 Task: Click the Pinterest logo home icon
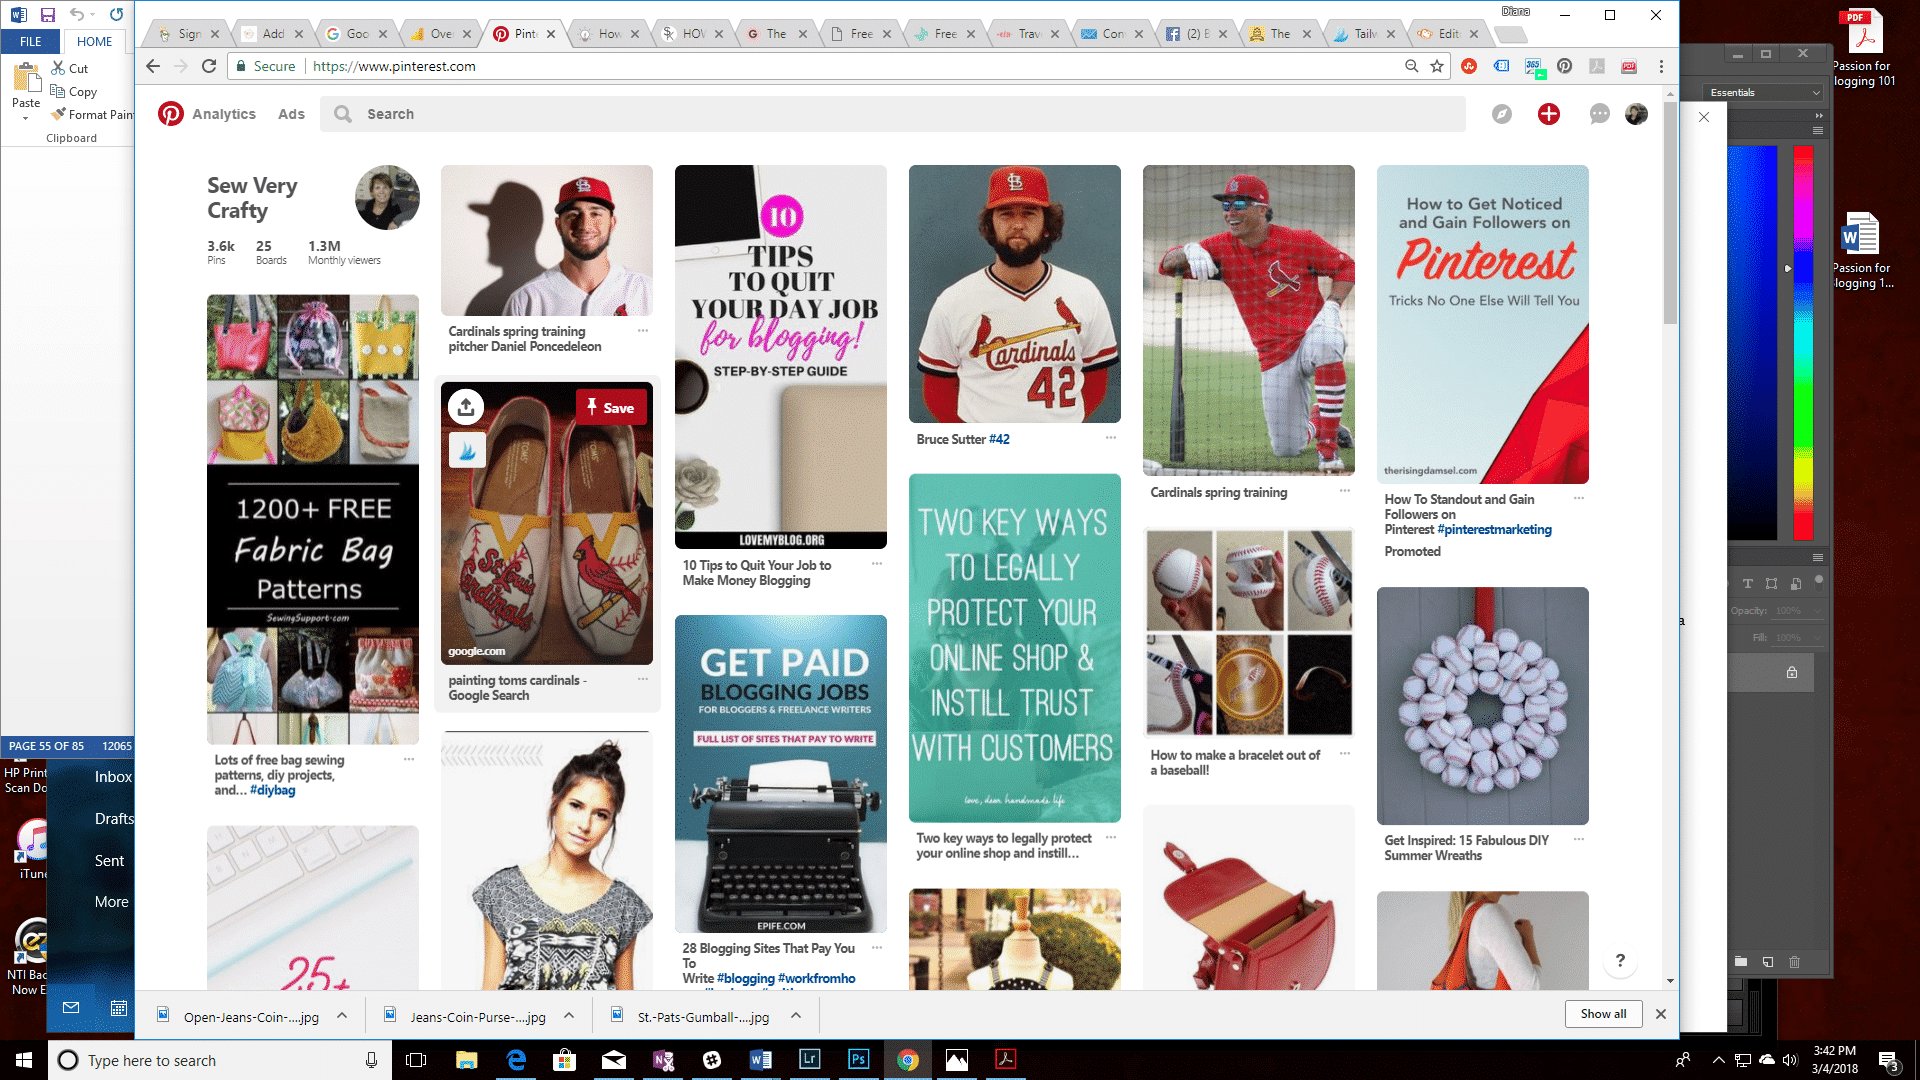pyautogui.click(x=171, y=114)
